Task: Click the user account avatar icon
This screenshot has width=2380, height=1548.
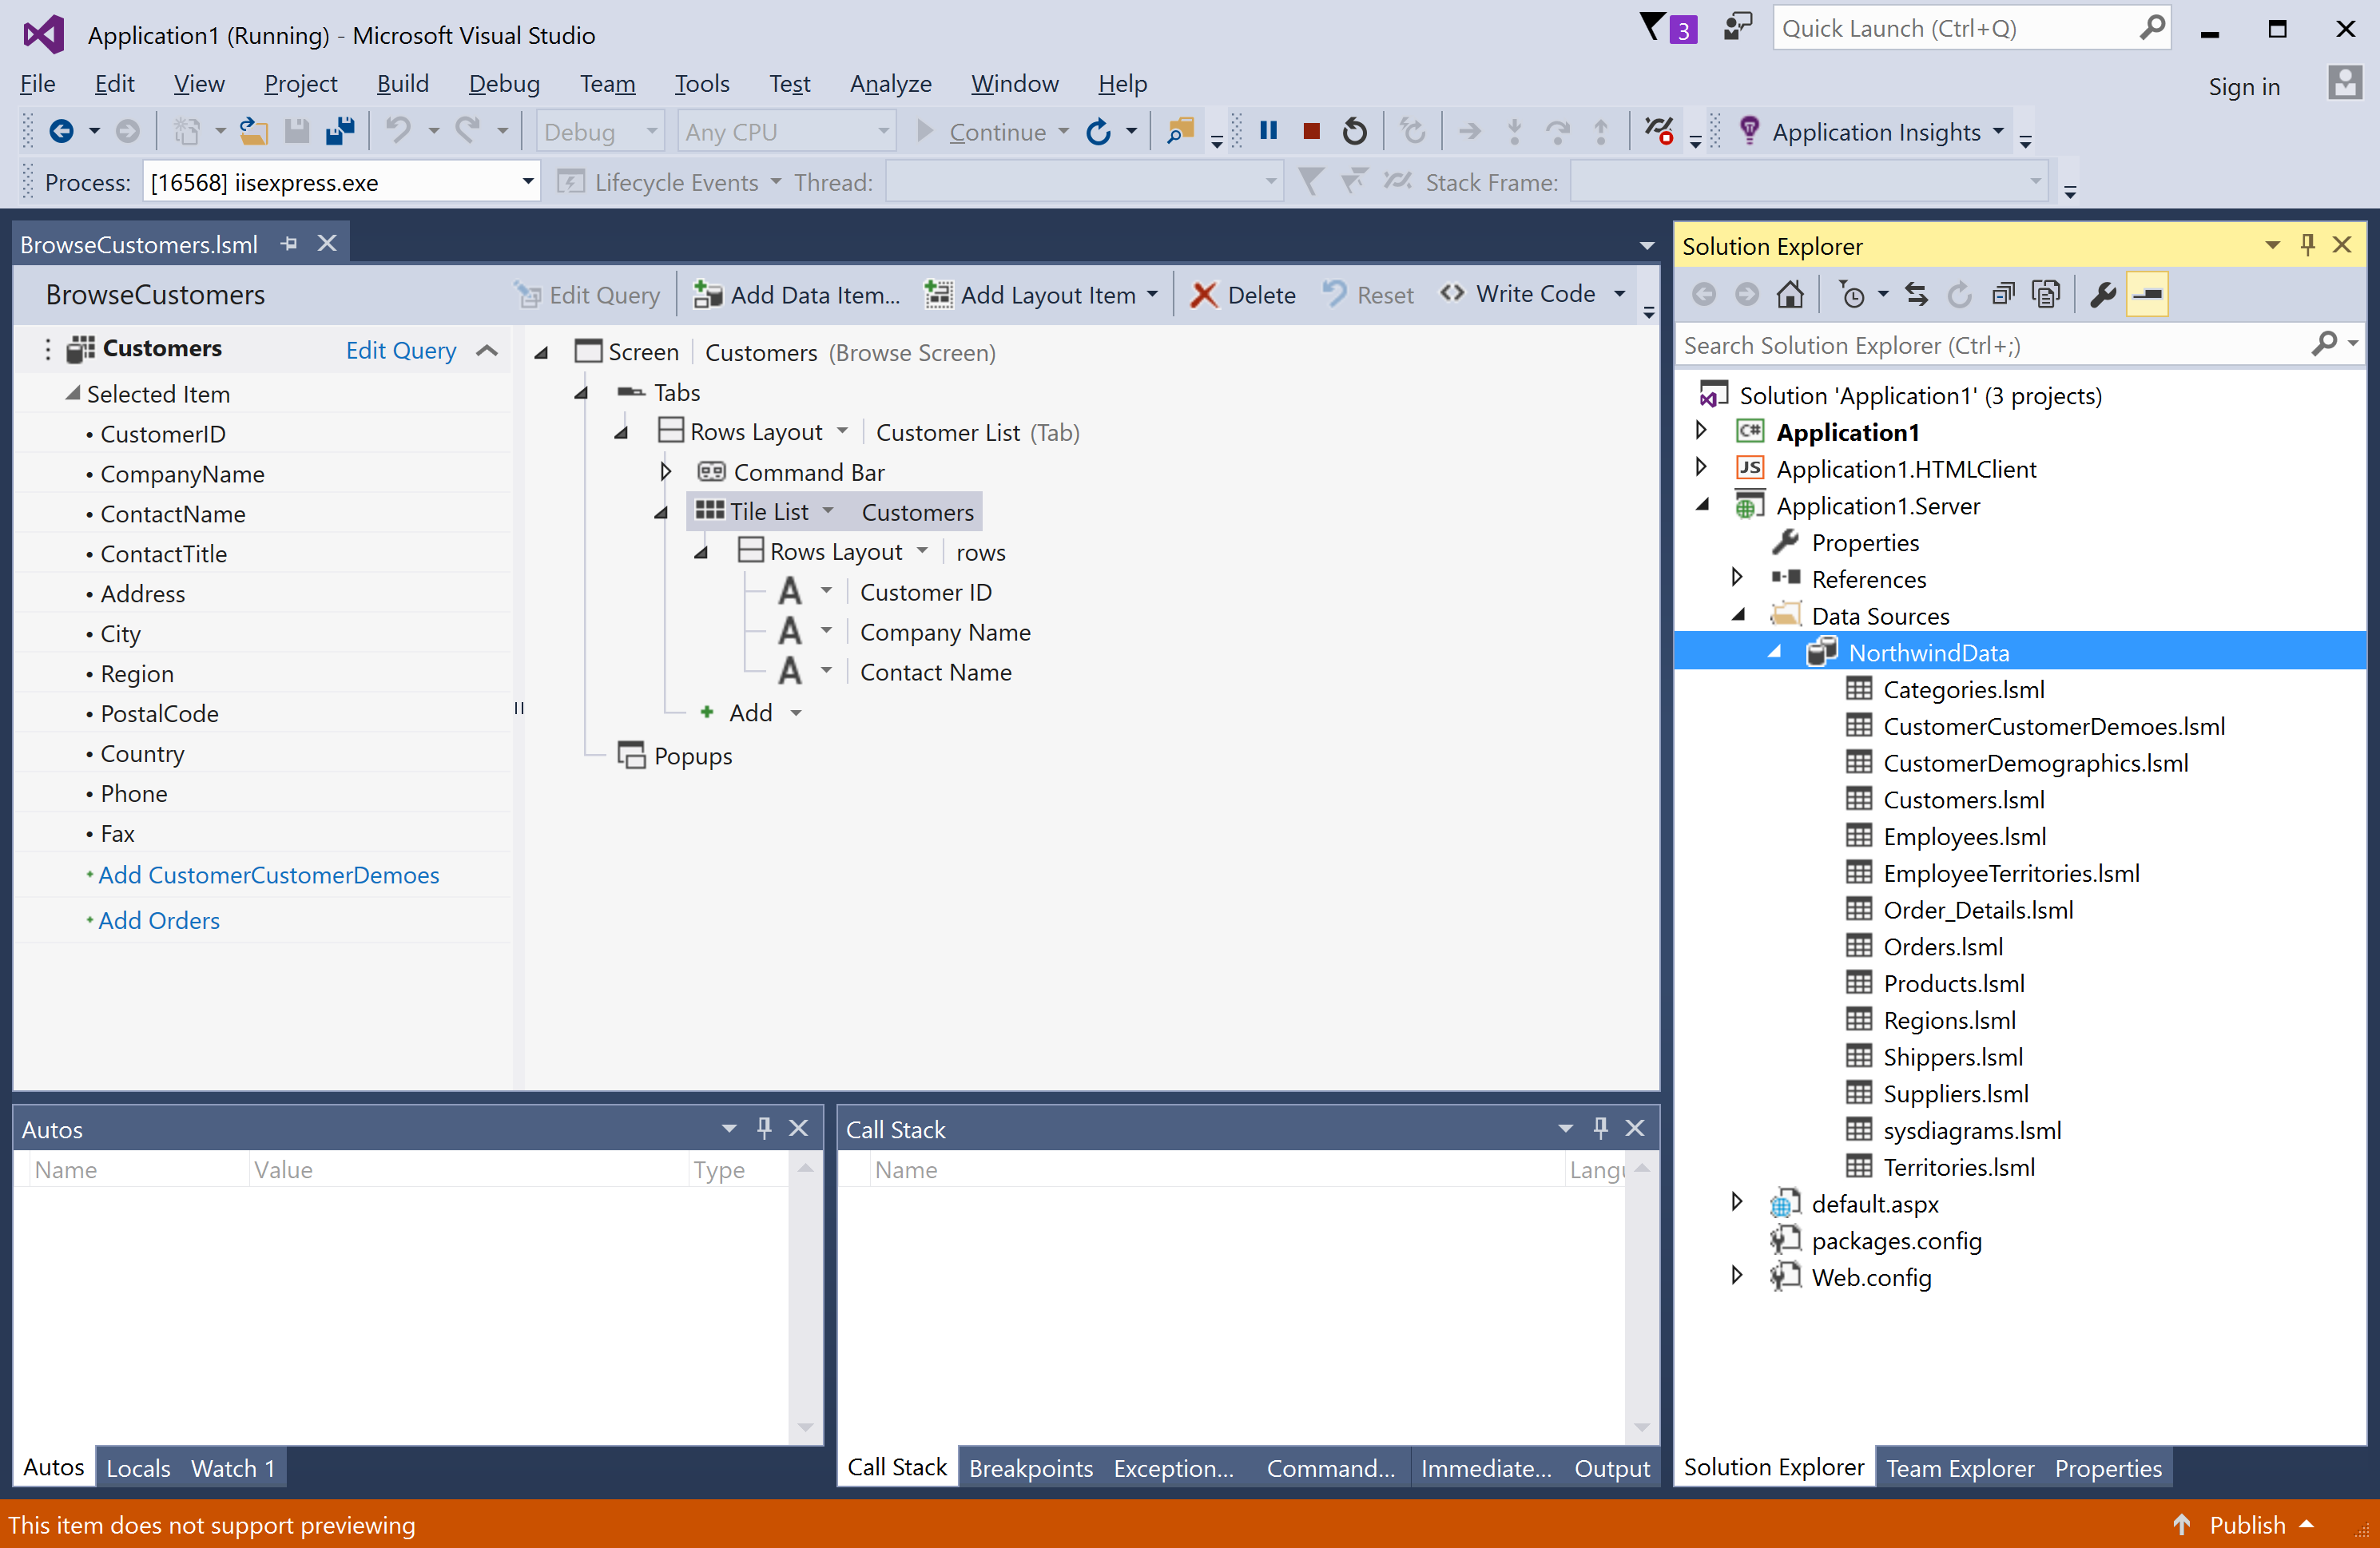Action: 2344,83
